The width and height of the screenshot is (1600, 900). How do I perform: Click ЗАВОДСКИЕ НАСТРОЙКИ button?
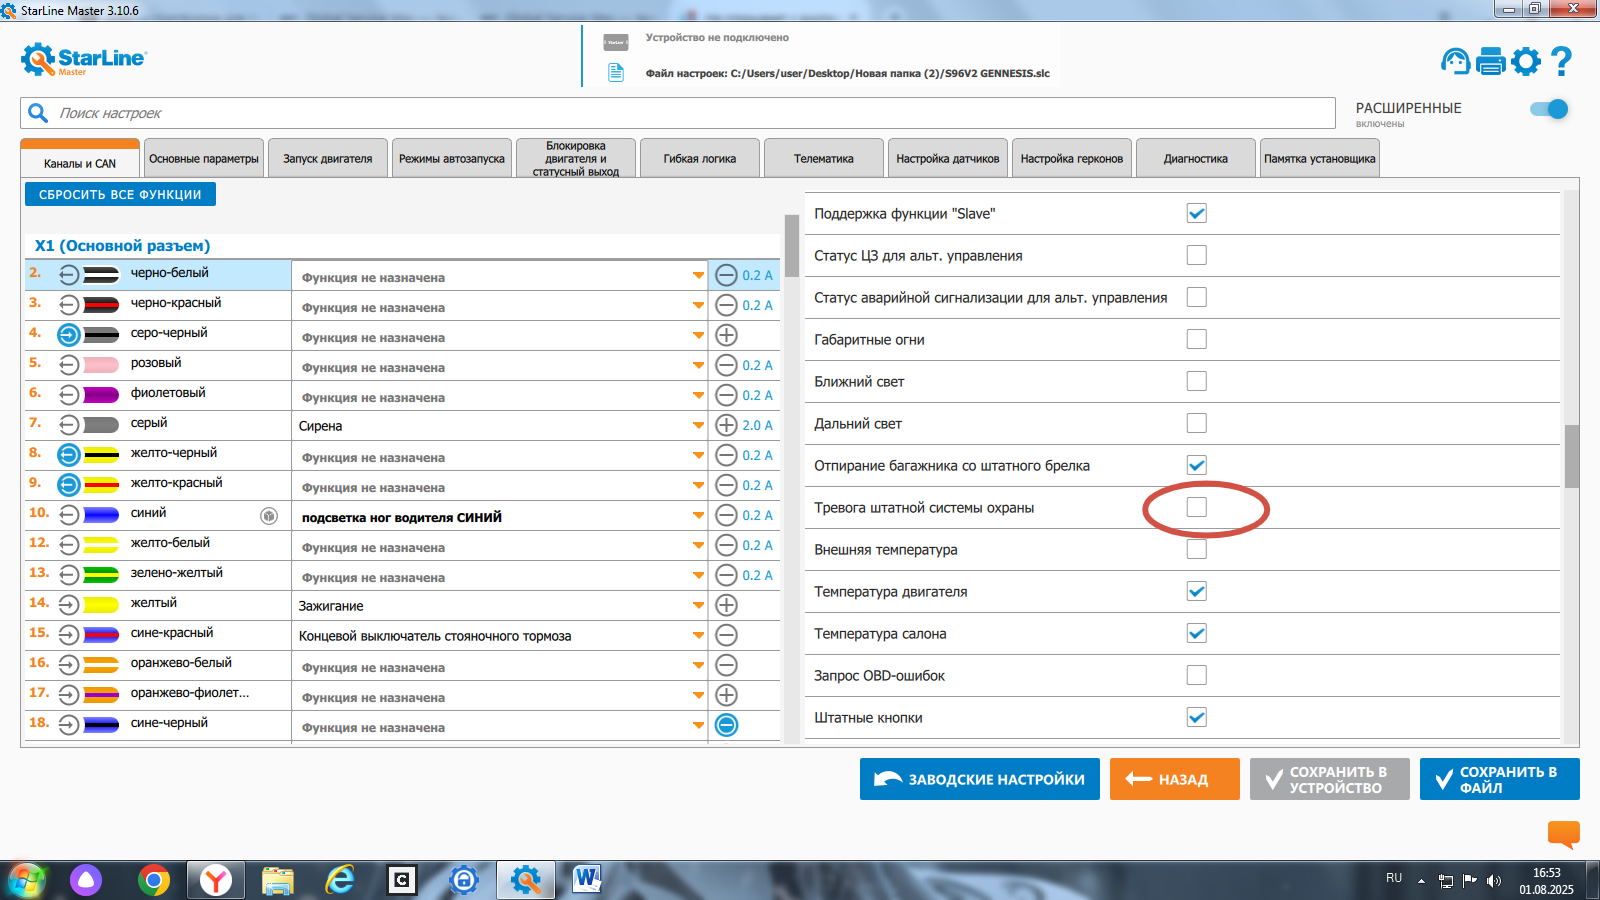point(980,779)
